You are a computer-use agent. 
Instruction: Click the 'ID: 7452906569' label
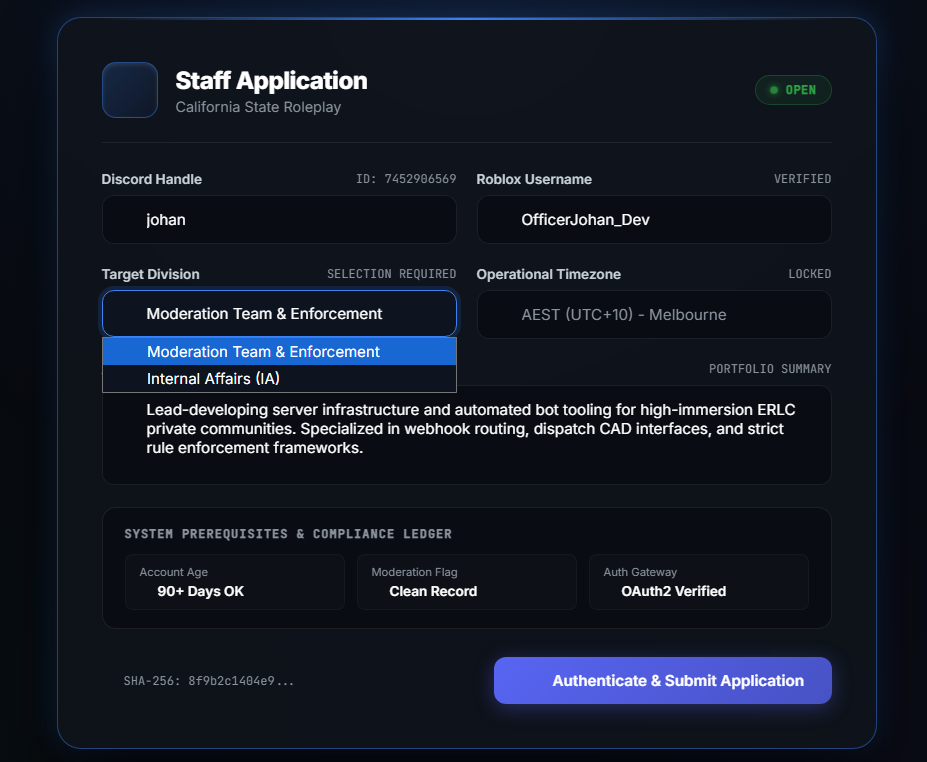pos(406,179)
